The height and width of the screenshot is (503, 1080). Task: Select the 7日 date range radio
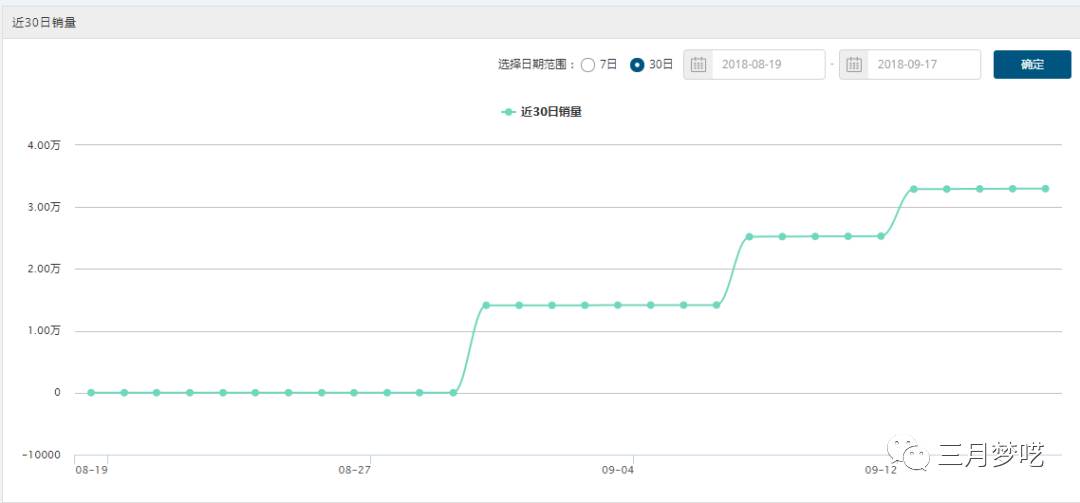pos(588,65)
